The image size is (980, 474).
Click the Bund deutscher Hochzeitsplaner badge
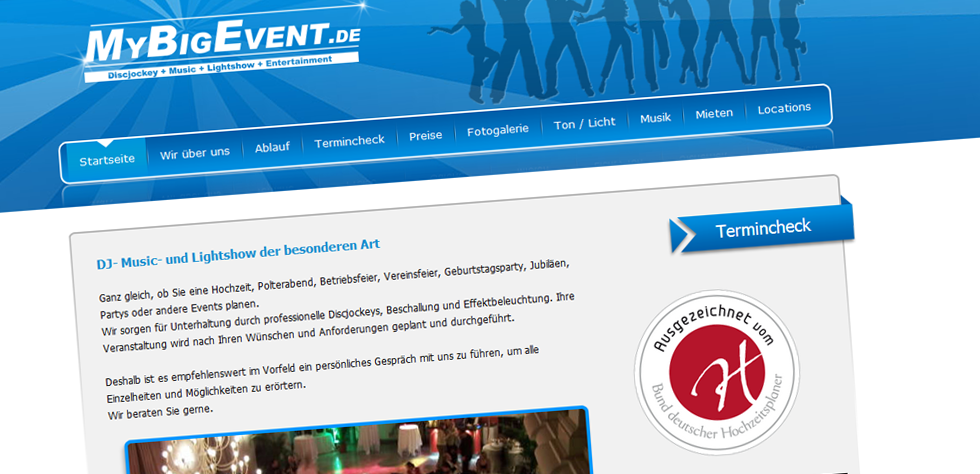click(x=716, y=371)
